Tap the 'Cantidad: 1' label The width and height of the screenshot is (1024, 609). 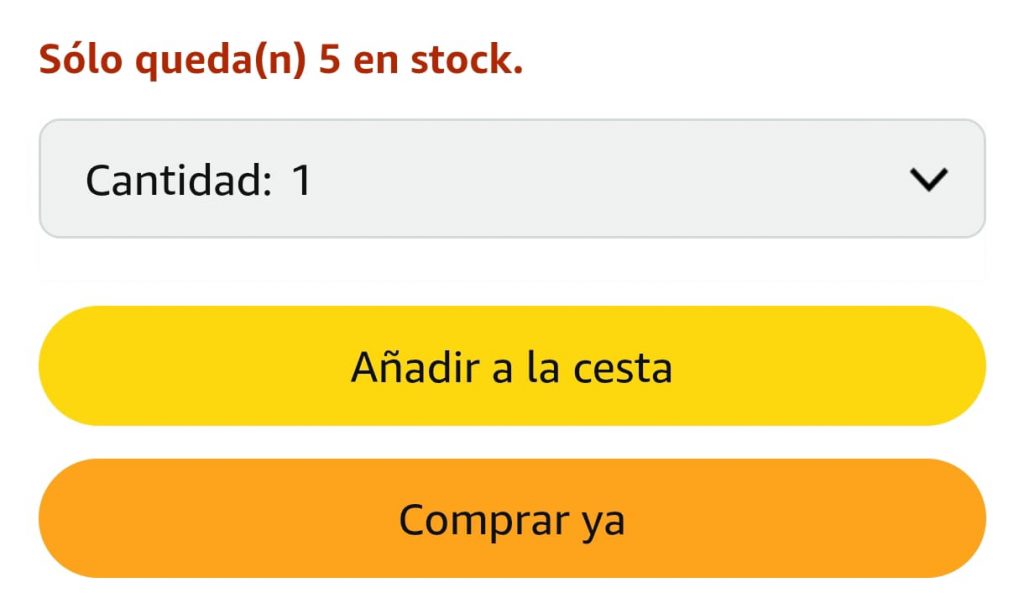(x=199, y=181)
